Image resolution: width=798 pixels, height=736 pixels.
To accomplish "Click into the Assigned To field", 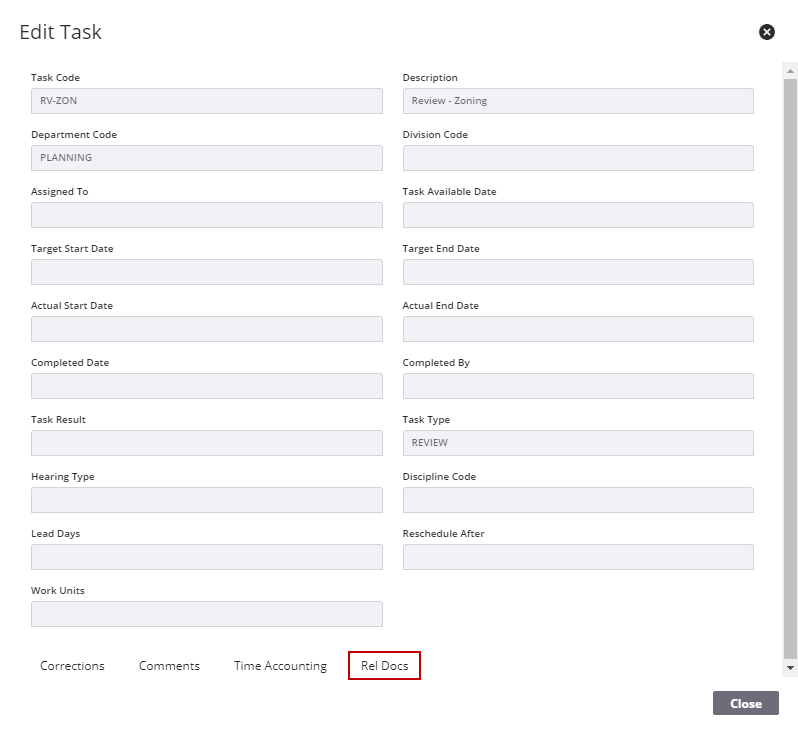I will tap(206, 215).
